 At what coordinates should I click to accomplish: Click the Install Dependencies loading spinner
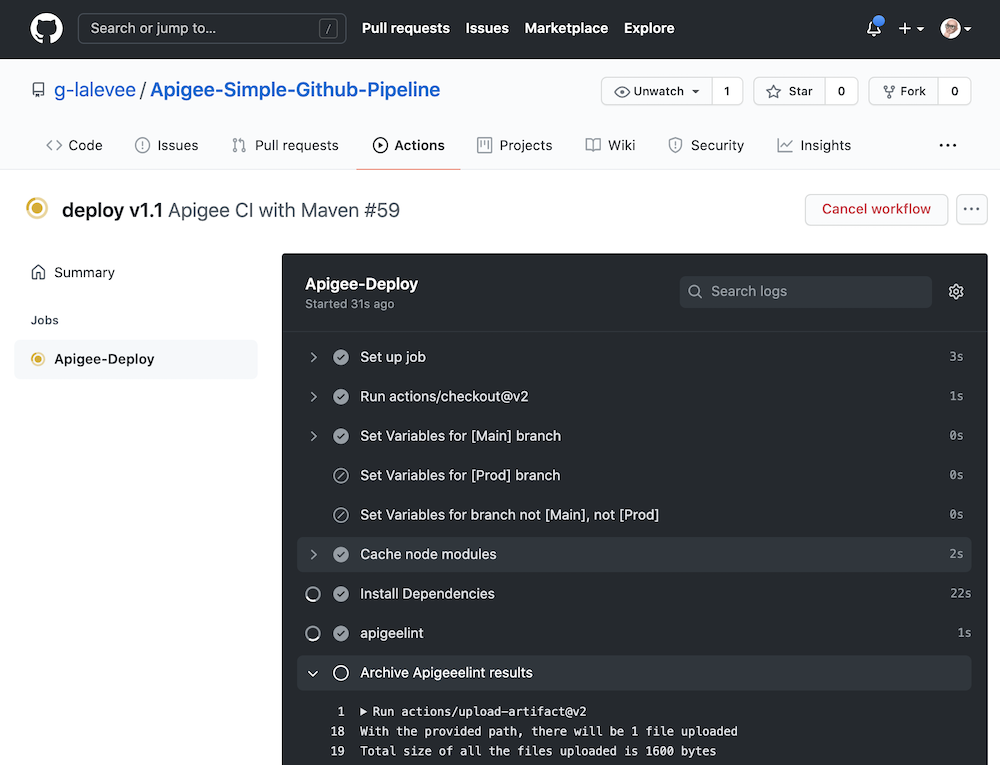coord(313,594)
